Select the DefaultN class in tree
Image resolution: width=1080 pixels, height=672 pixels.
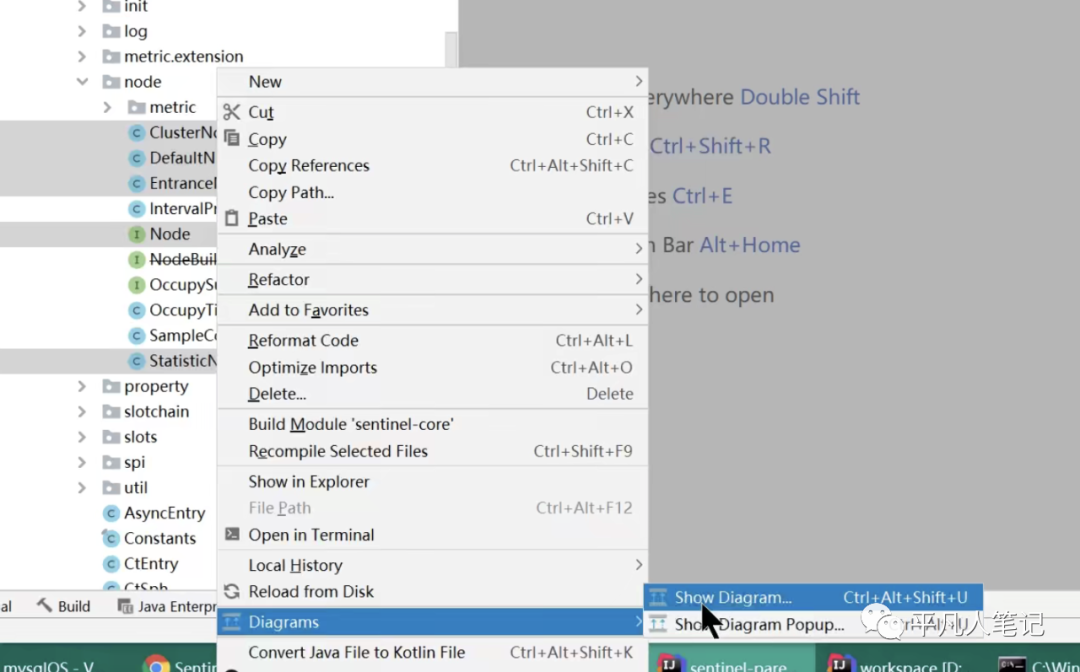(x=182, y=158)
